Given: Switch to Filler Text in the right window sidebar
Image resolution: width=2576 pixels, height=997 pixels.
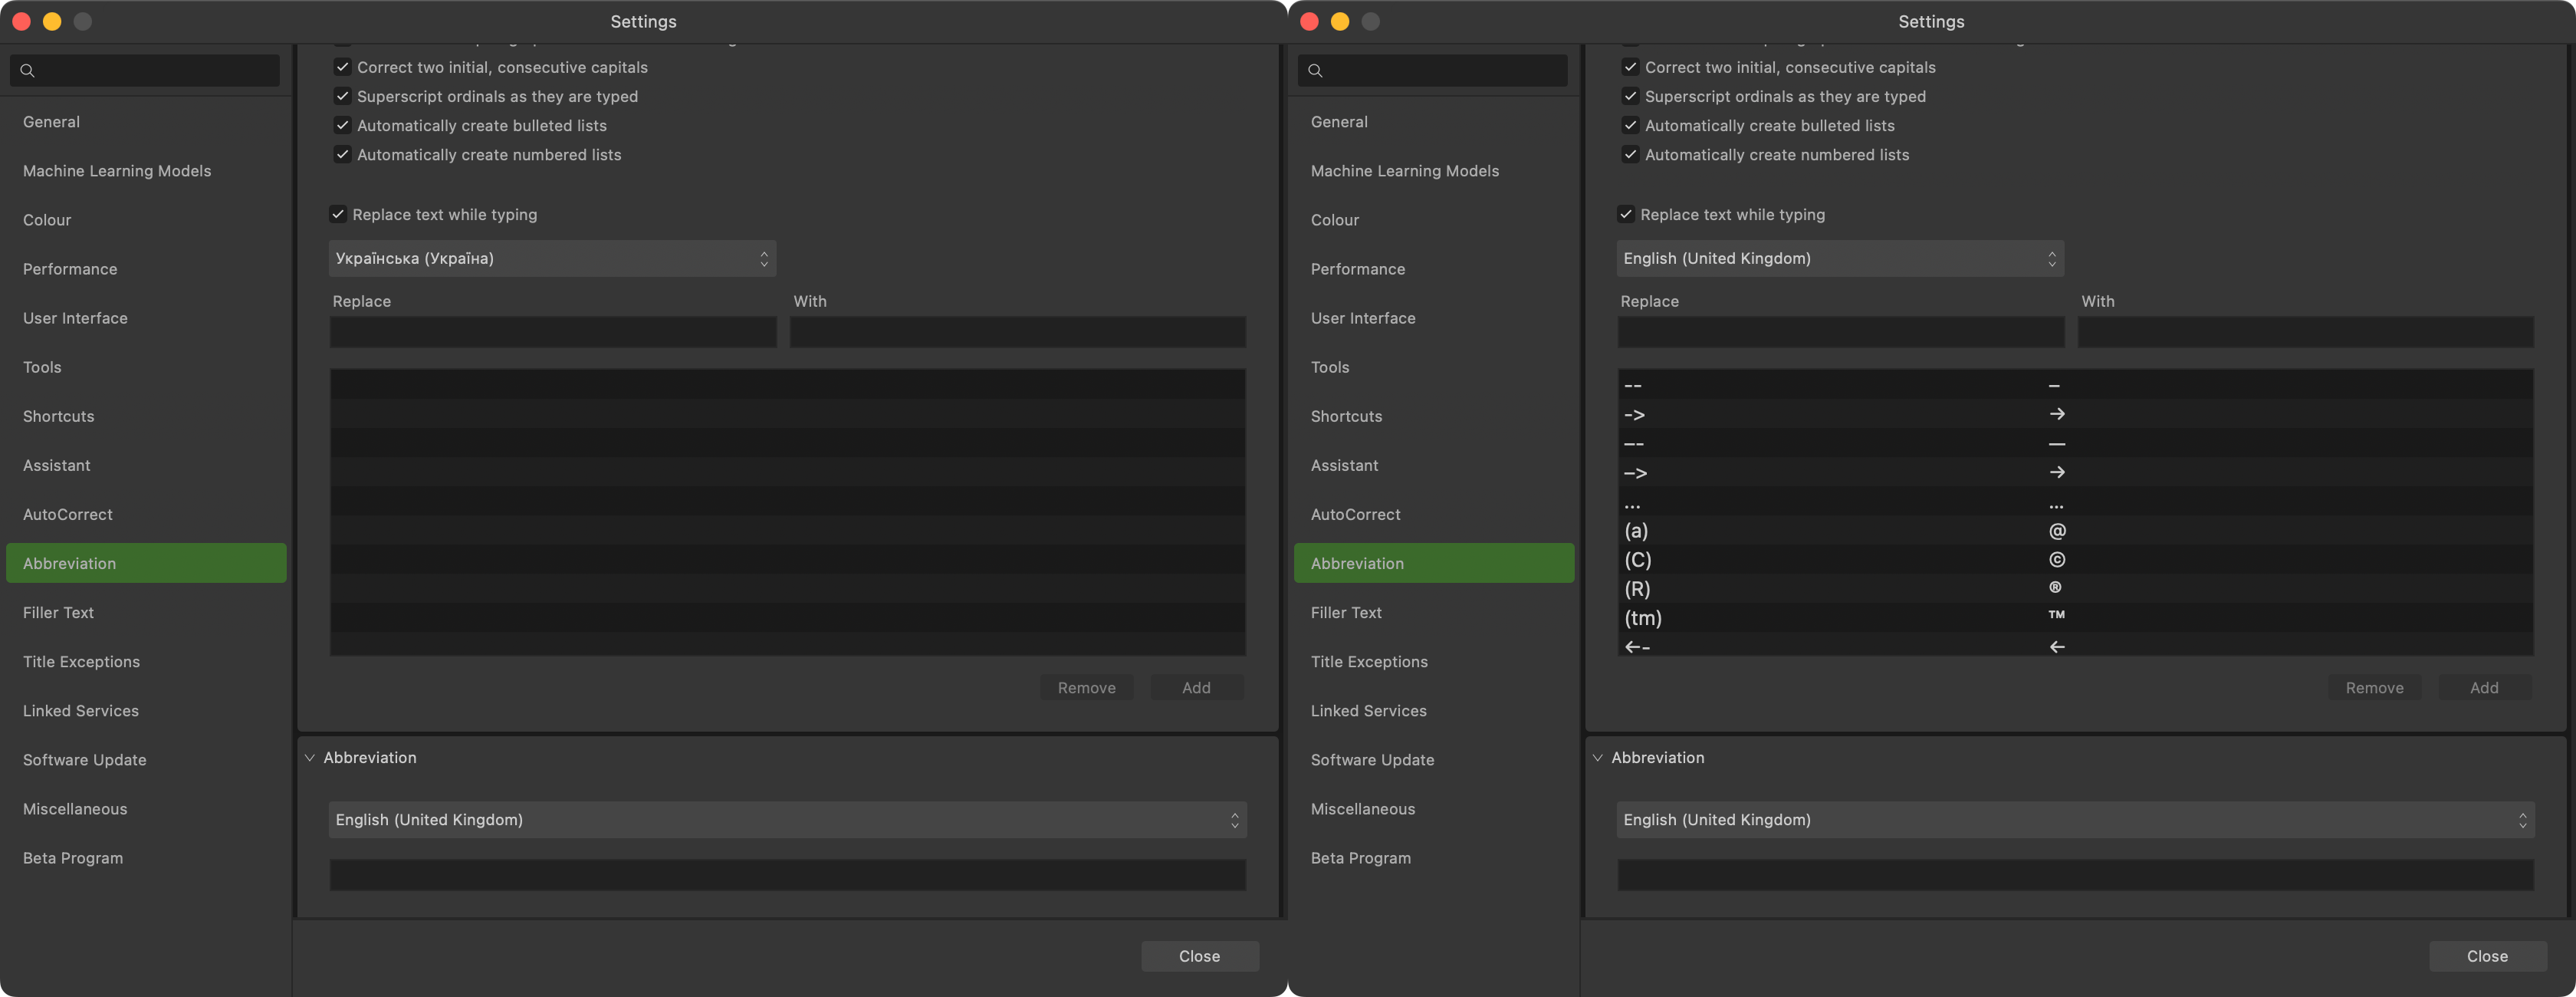Looking at the screenshot, I should coord(1346,612).
